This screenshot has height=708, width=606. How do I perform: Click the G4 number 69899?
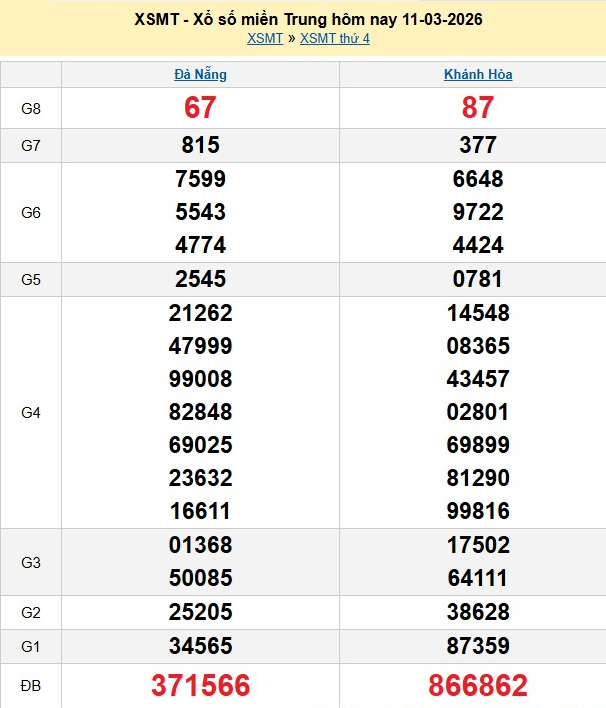click(x=478, y=445)
